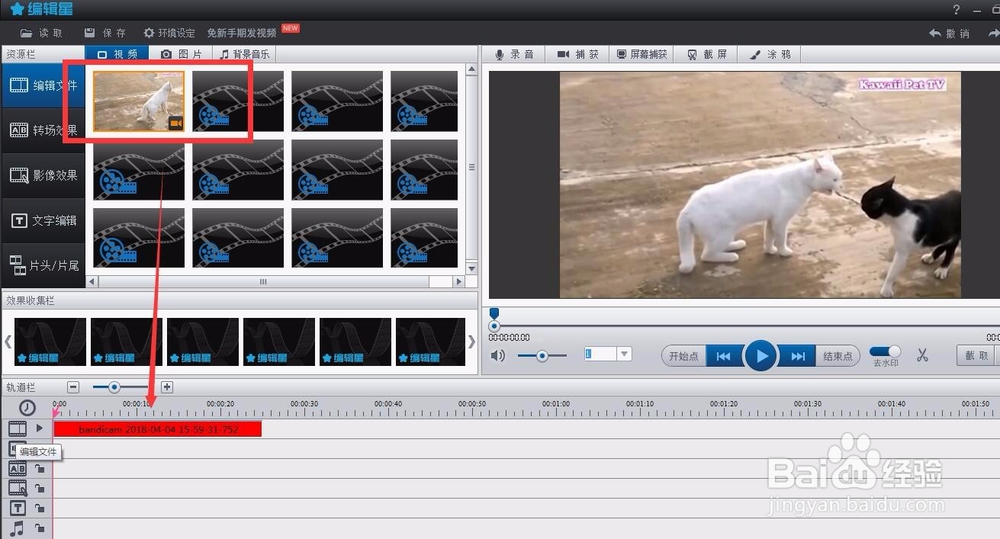Click the 涂鸦 doodle brush button
This screenshot has width=1000, height=539.
770,54
